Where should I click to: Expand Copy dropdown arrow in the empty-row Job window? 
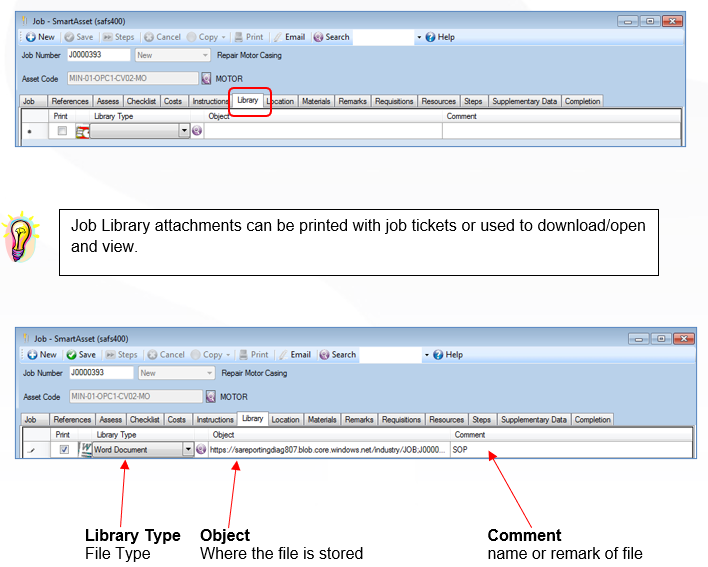pos(224,37)
